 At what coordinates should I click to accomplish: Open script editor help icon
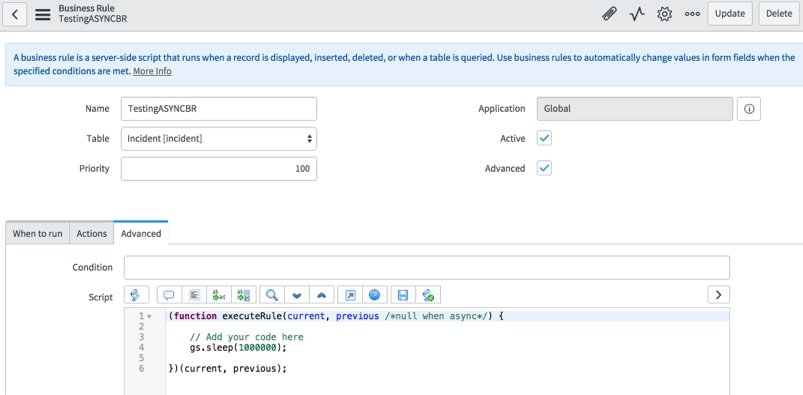coord(375,295)
